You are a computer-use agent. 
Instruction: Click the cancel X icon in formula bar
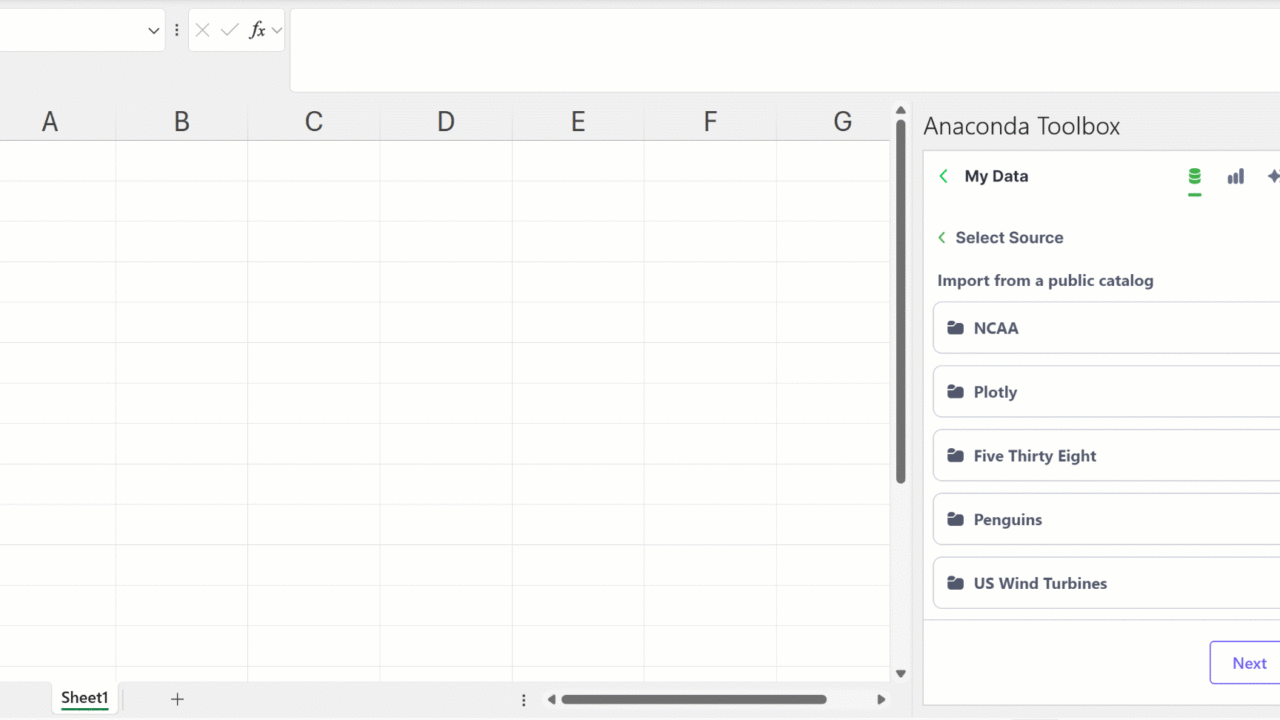[203, 31]
